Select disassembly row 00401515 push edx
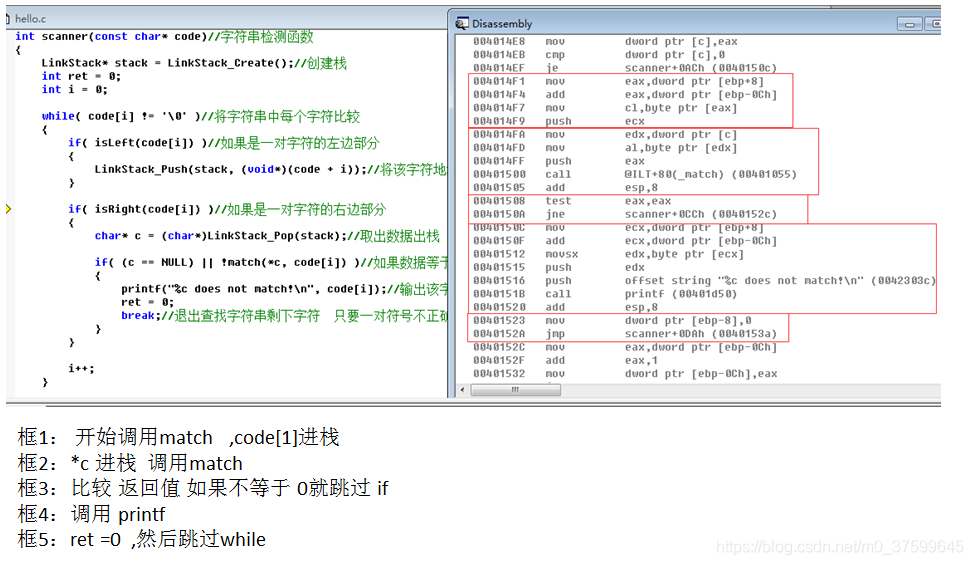The width and height of the screenshot is (973, 565). tap(558, 267)
